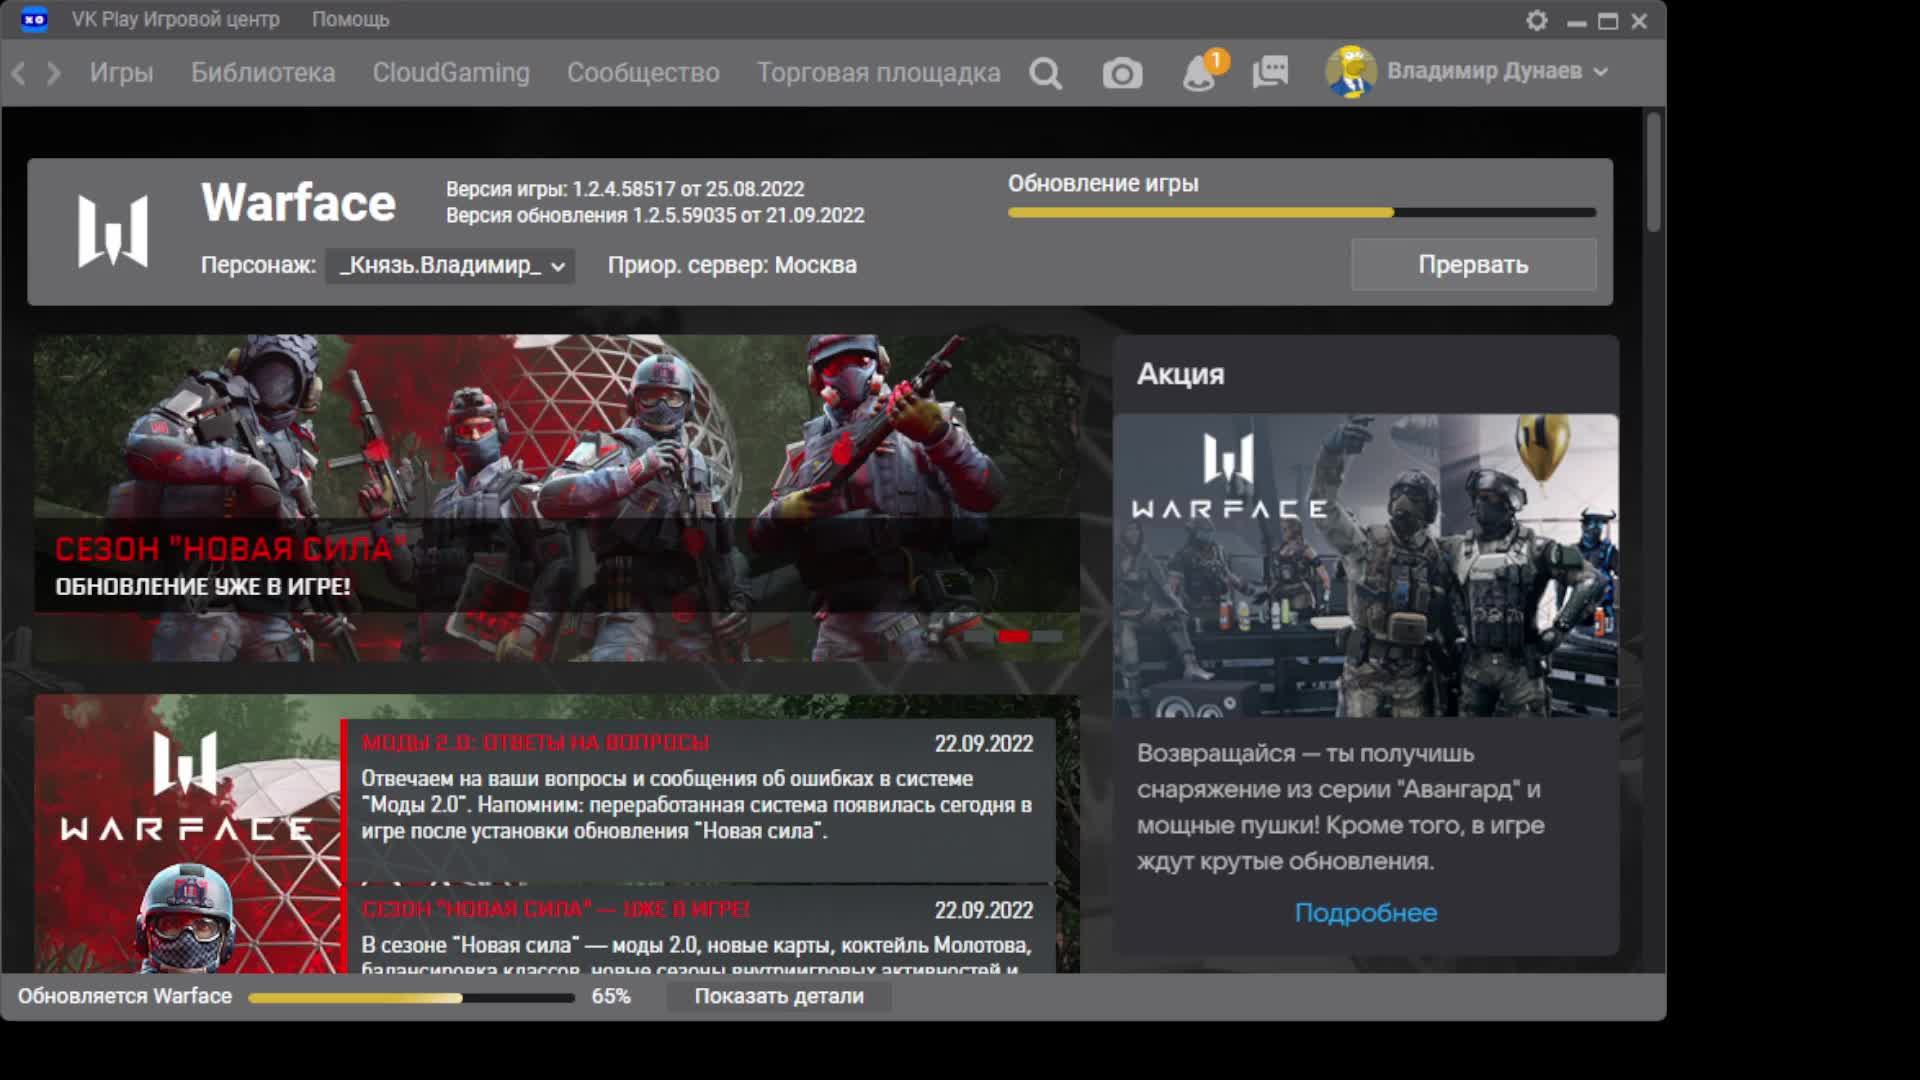The image size is (1920, 1080).
Task: Click the VK Play logo icon
Action: pos(34,19)
